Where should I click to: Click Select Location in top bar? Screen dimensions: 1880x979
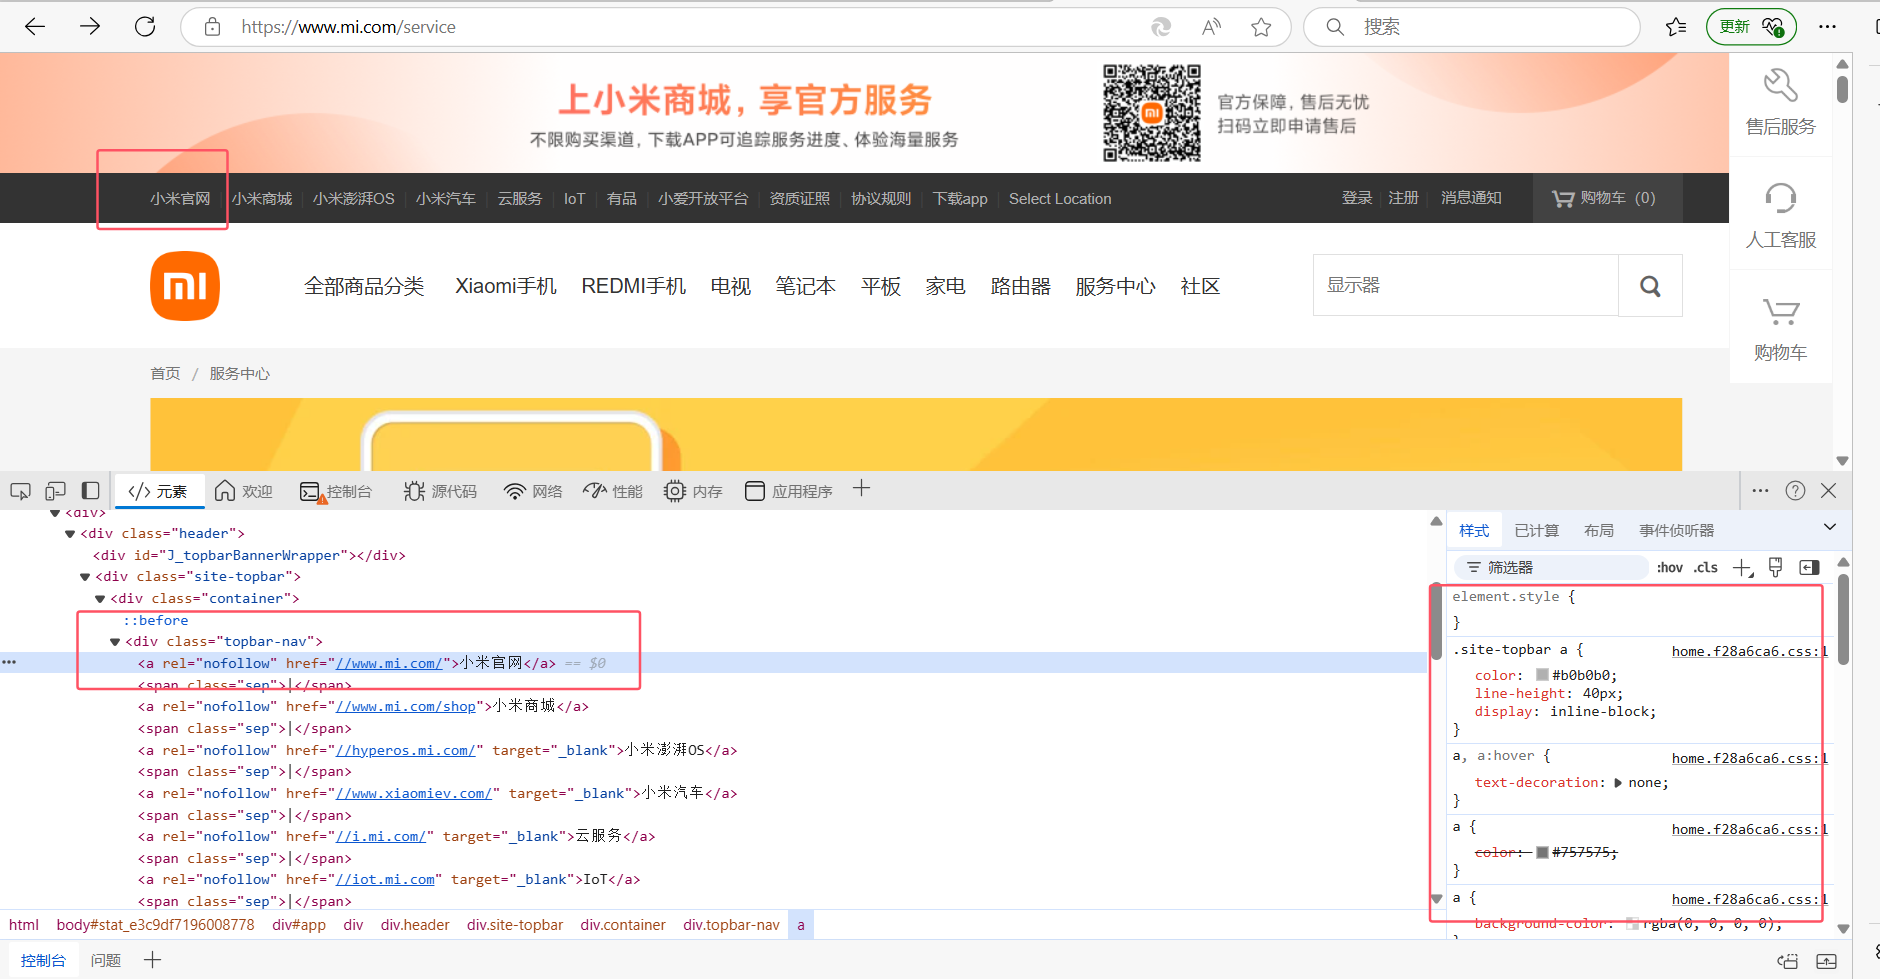pyautogui.click(x=1060, y=198)
